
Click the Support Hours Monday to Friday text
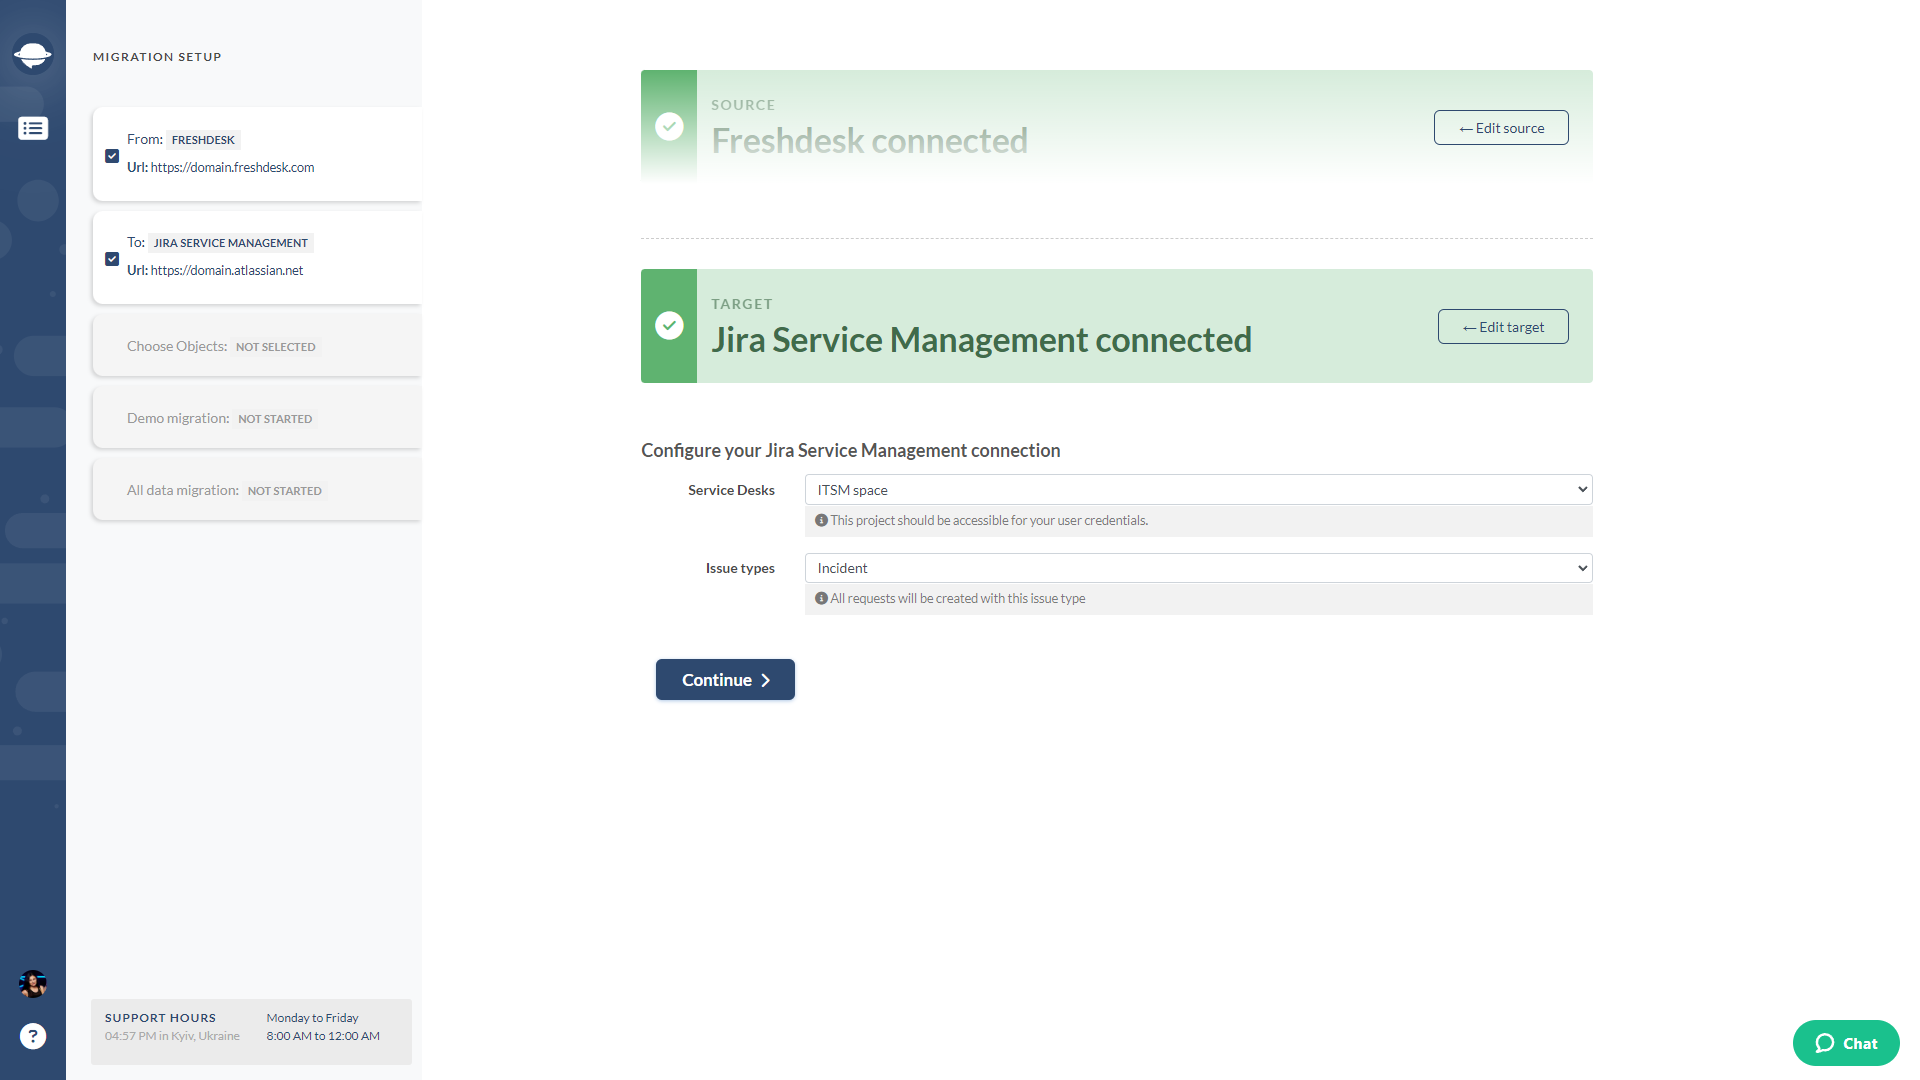click(x=312, y=1018)
